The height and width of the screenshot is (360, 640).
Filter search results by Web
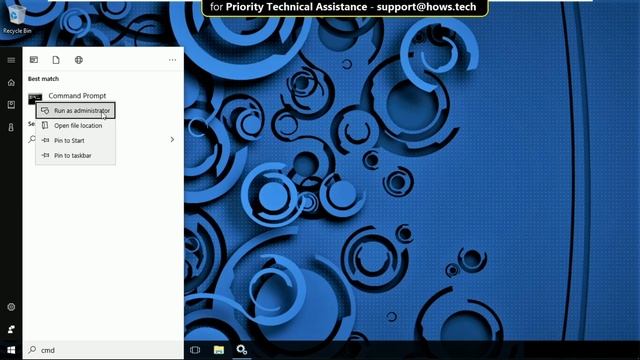[79, 60]
